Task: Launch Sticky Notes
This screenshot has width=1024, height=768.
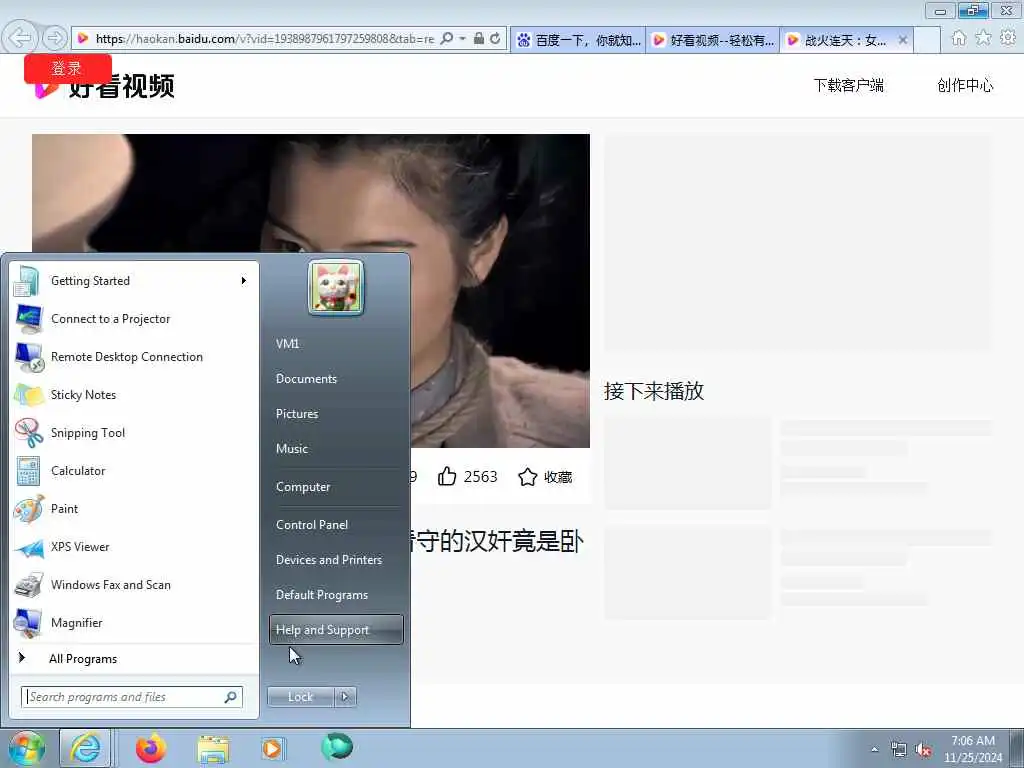Action: [x=134, y=394]
